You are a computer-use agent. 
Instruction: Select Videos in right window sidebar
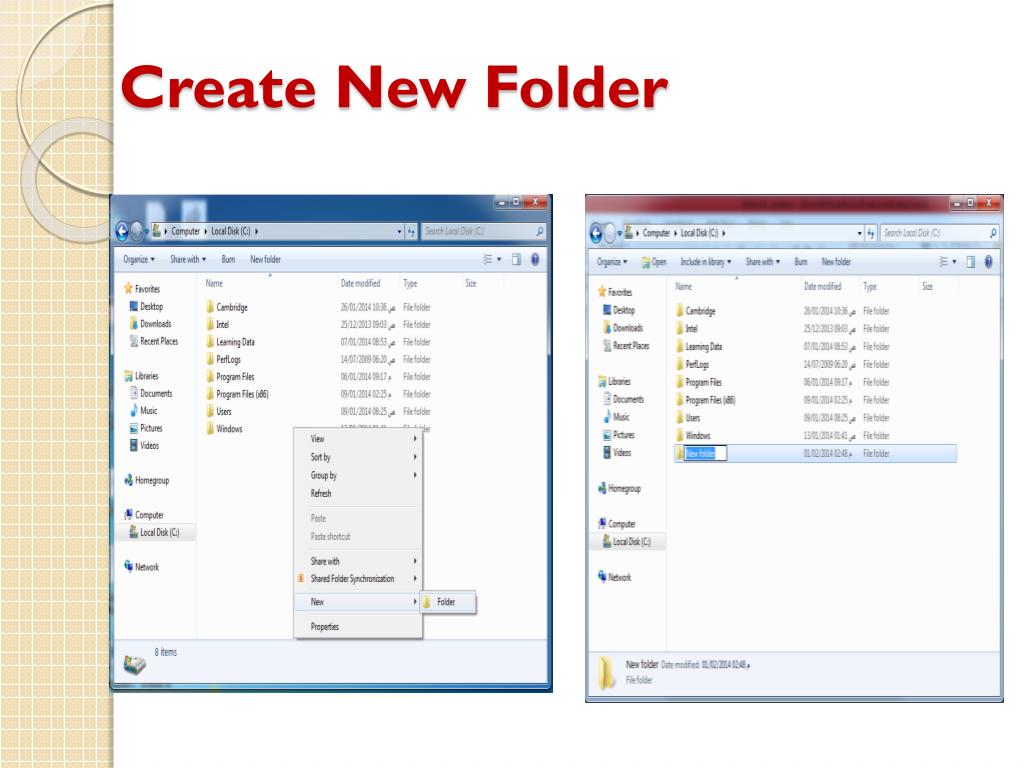coord(616,453)
